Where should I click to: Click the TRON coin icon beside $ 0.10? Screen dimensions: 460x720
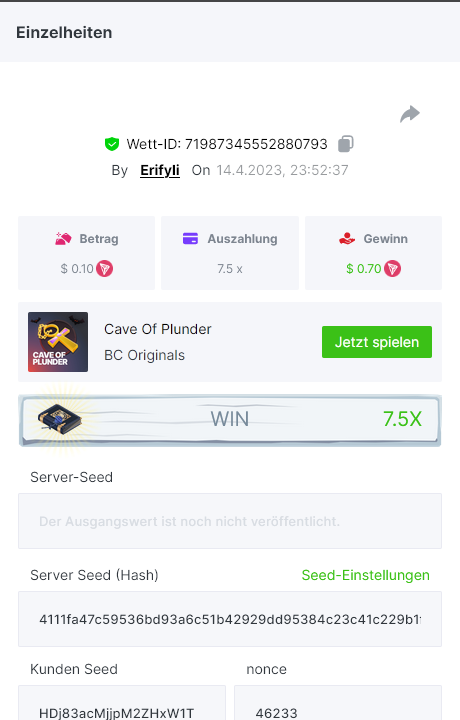[x=105, y=269]
